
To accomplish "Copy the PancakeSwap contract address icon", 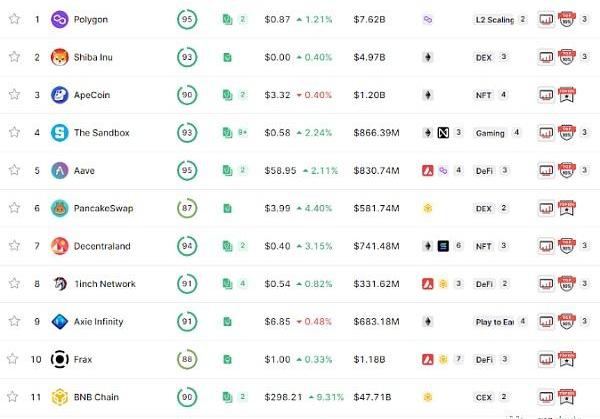I will [227, 209].
